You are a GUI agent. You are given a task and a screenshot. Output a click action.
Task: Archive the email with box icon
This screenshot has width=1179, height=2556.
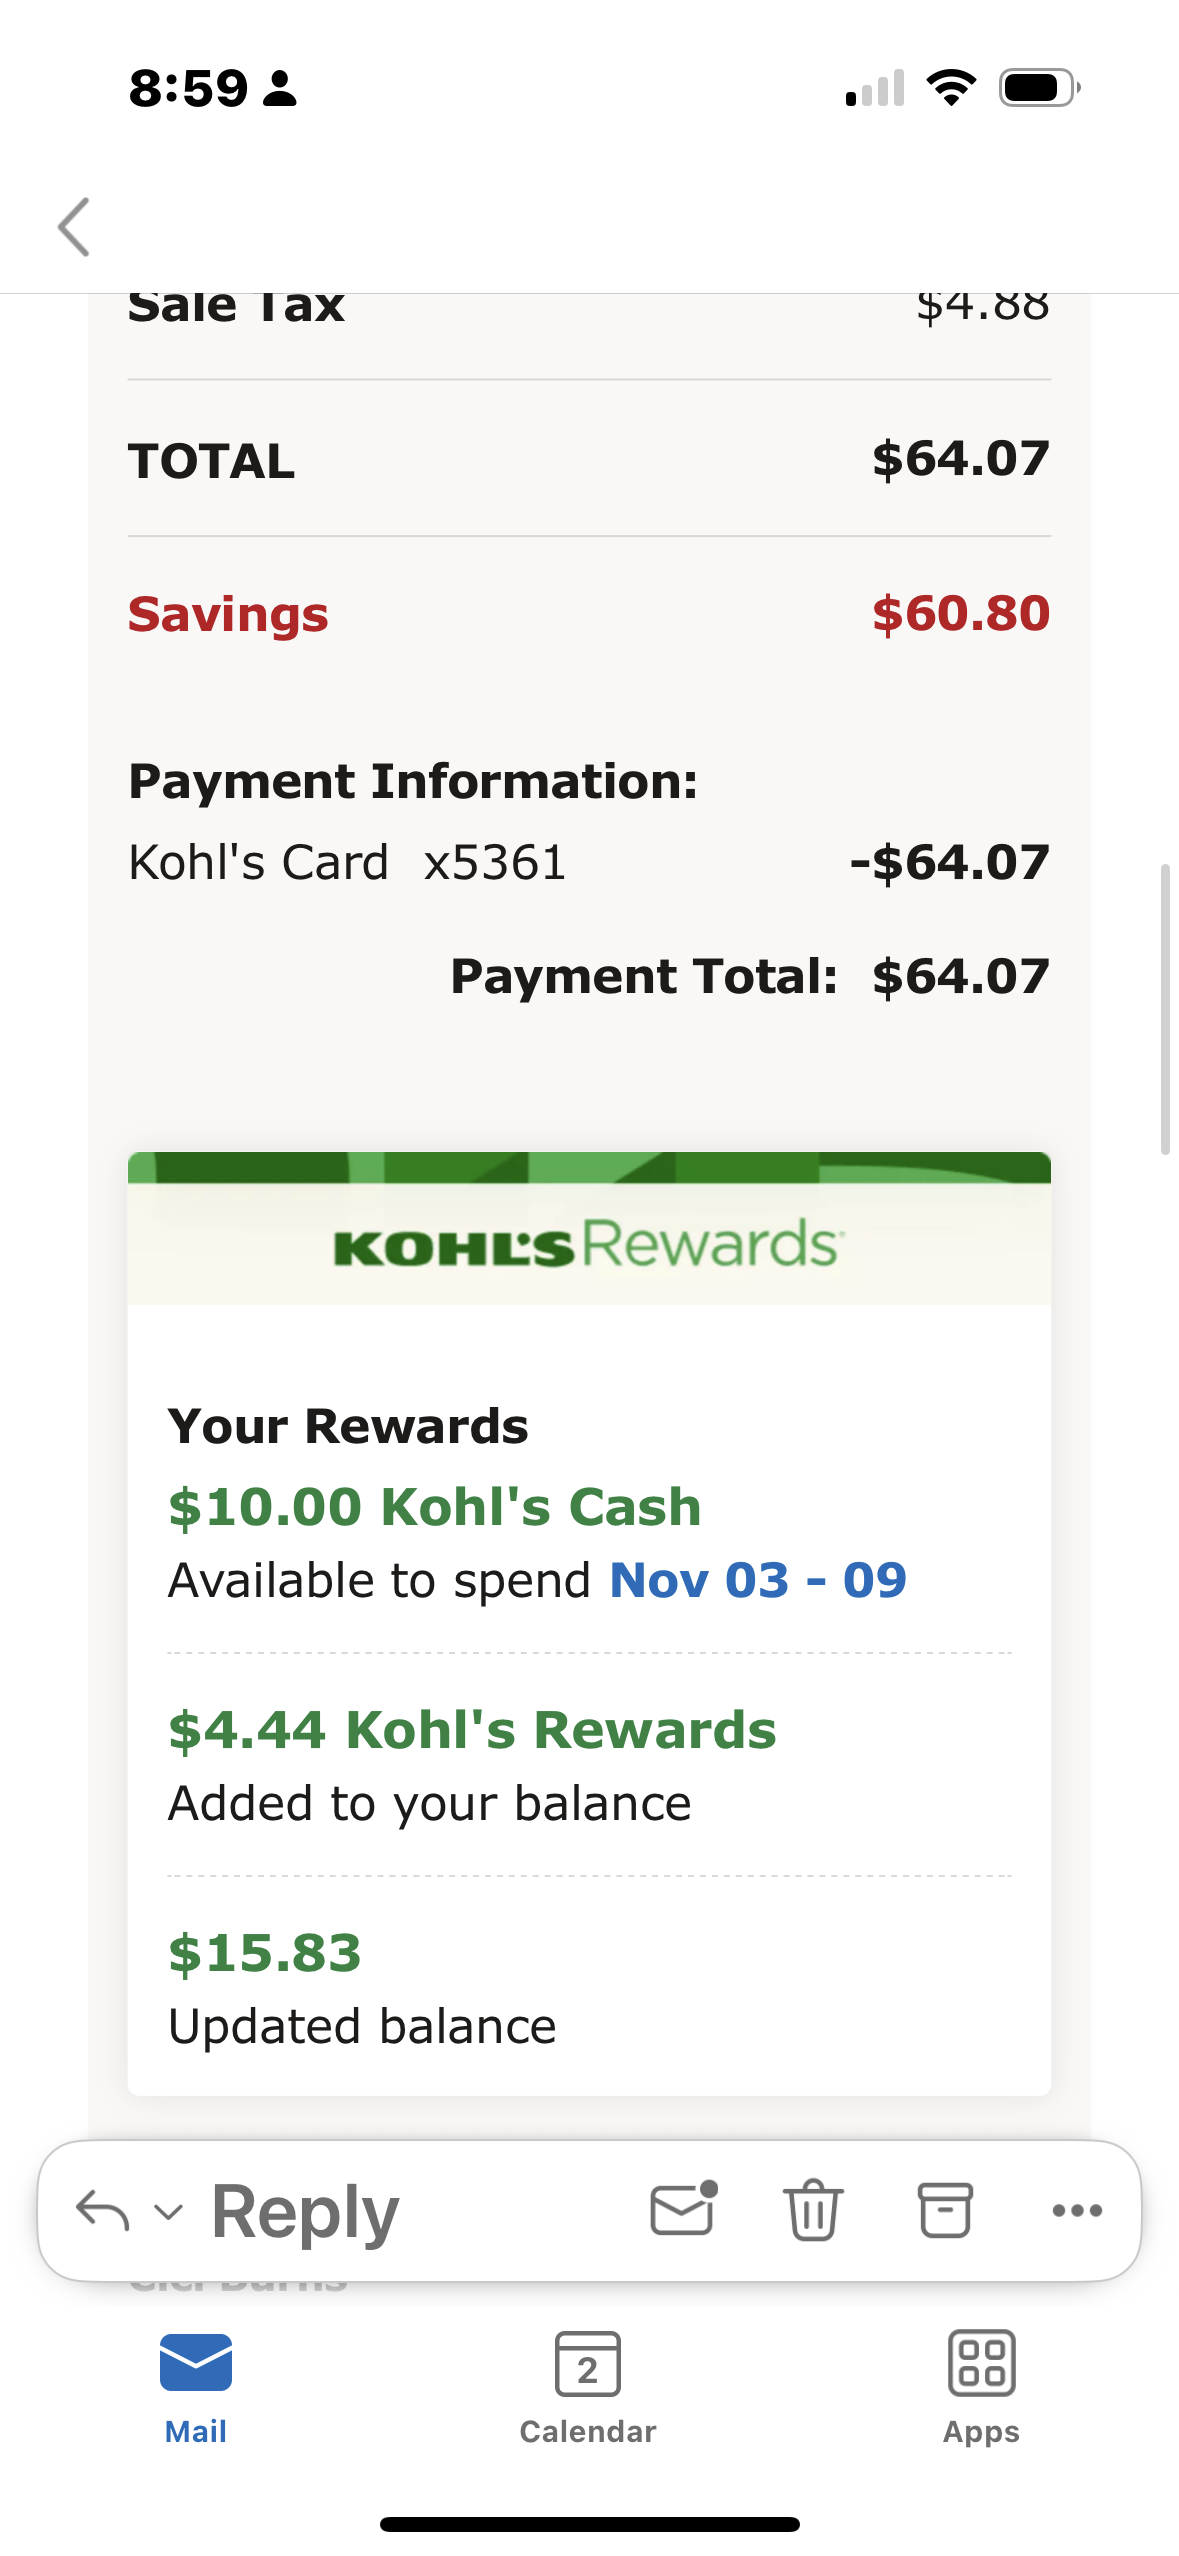coord(945,2210)
